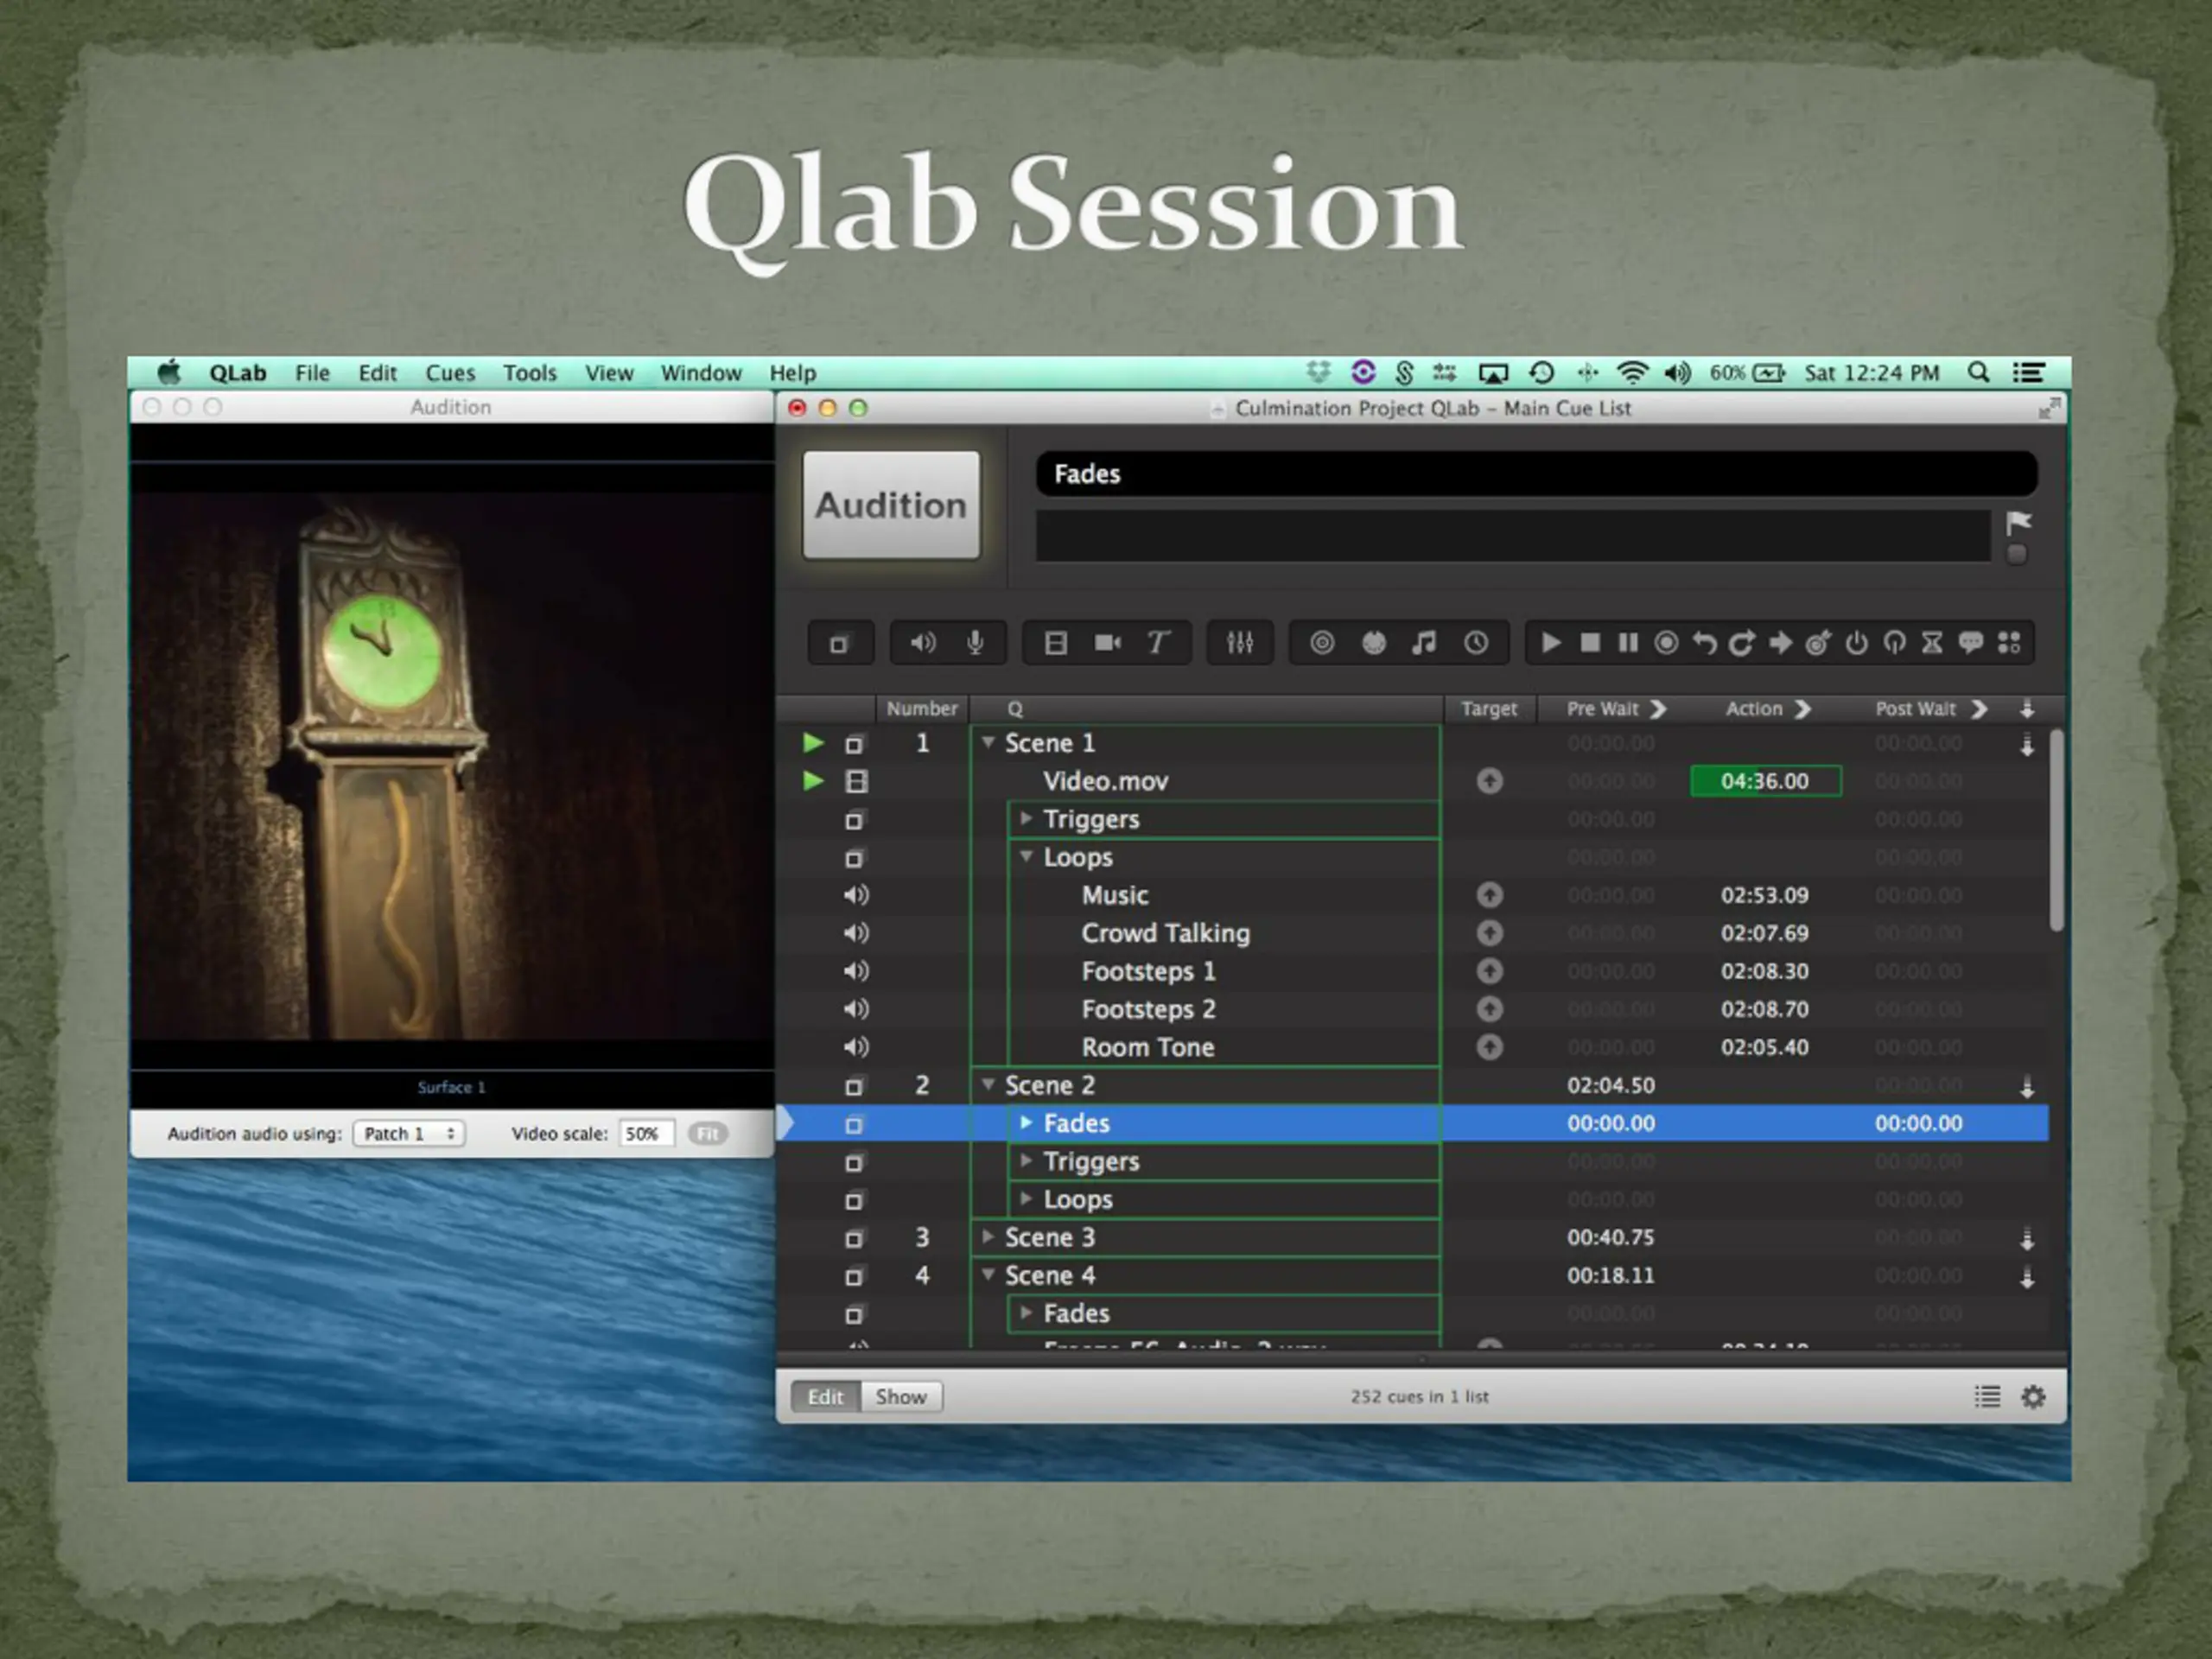Add a Camera cue from the toolbar
The image size is (2212, 1659).
pos(1107,643)
